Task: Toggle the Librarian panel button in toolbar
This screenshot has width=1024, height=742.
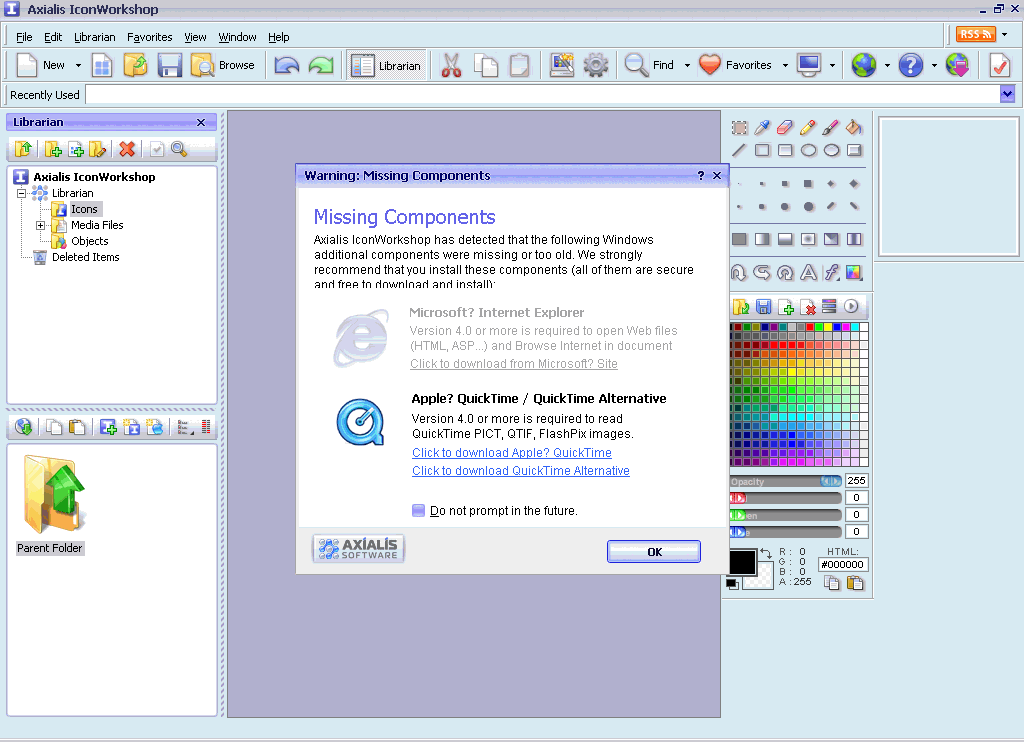Action: coord(388,65)
